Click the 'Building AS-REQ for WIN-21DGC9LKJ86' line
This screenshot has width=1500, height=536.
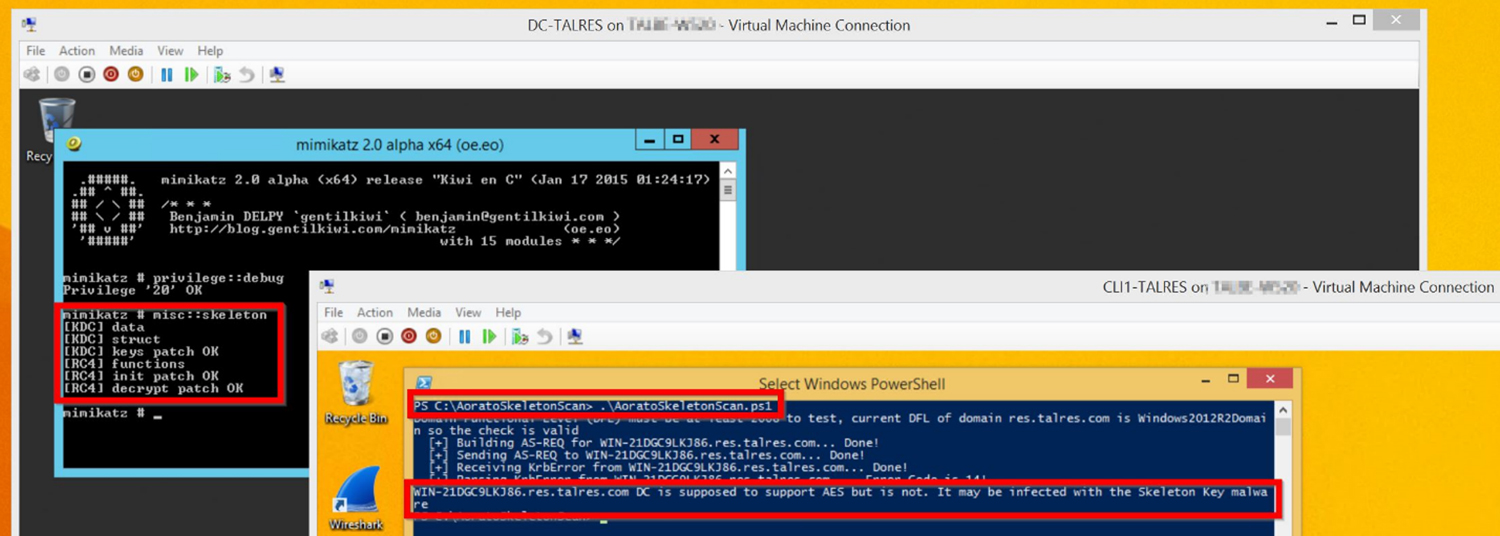point(655,442)
